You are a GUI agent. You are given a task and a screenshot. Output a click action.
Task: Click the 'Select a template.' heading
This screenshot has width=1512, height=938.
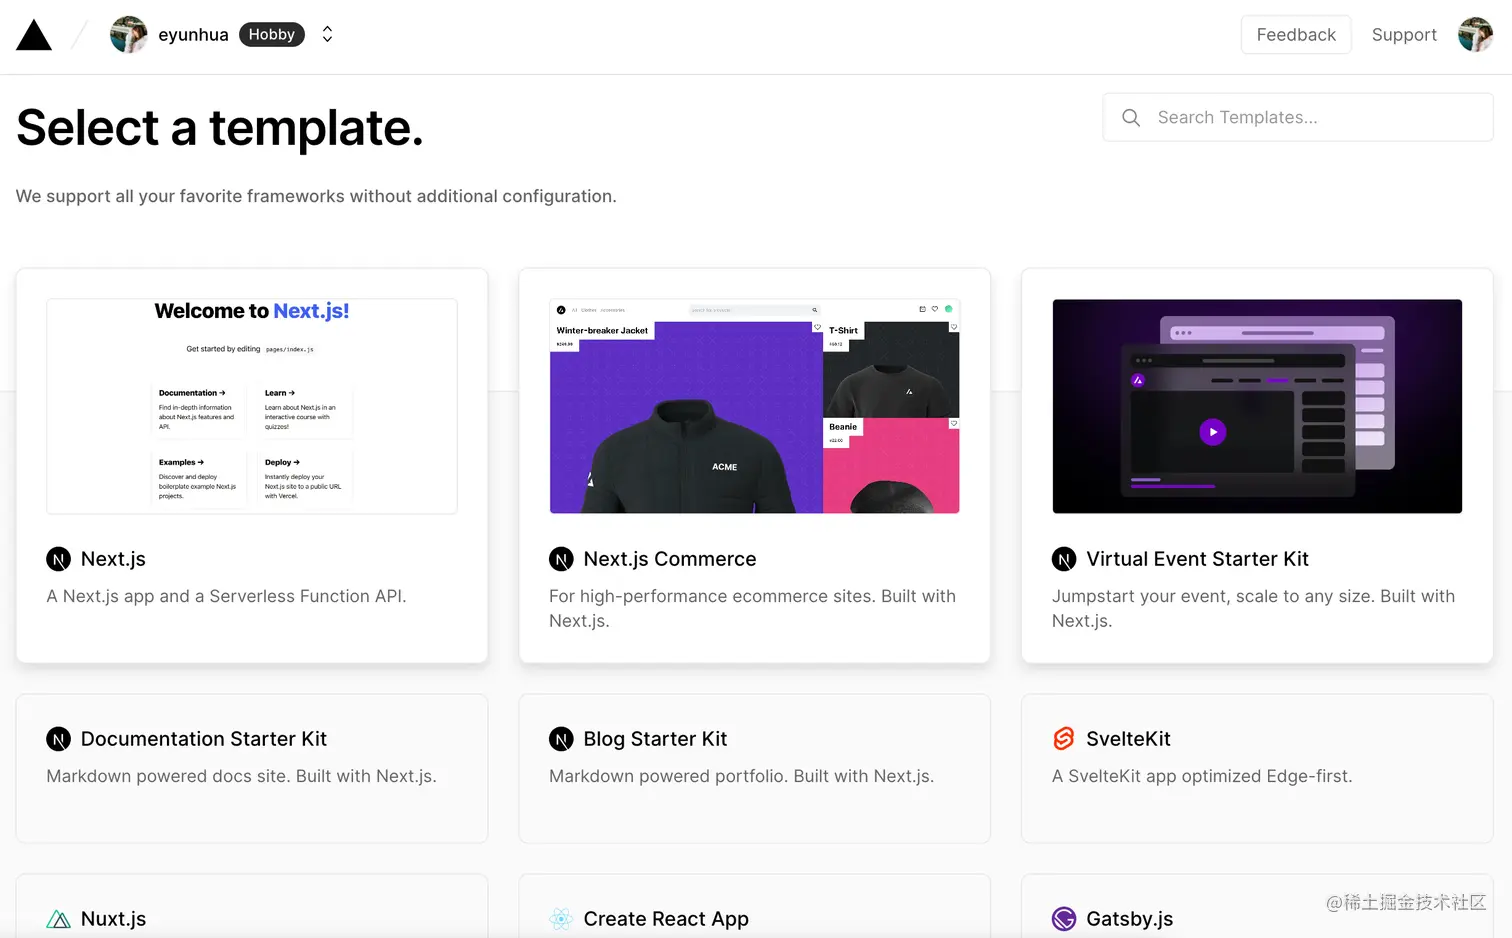[x=220, y=128]
